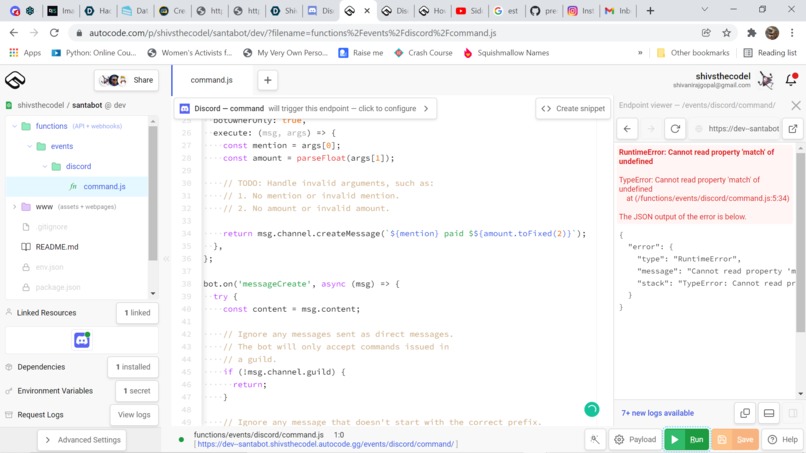The height and width of the screenshot is (453, 806).
Task: Open a new browser tab
Action: tap(650, 10)
